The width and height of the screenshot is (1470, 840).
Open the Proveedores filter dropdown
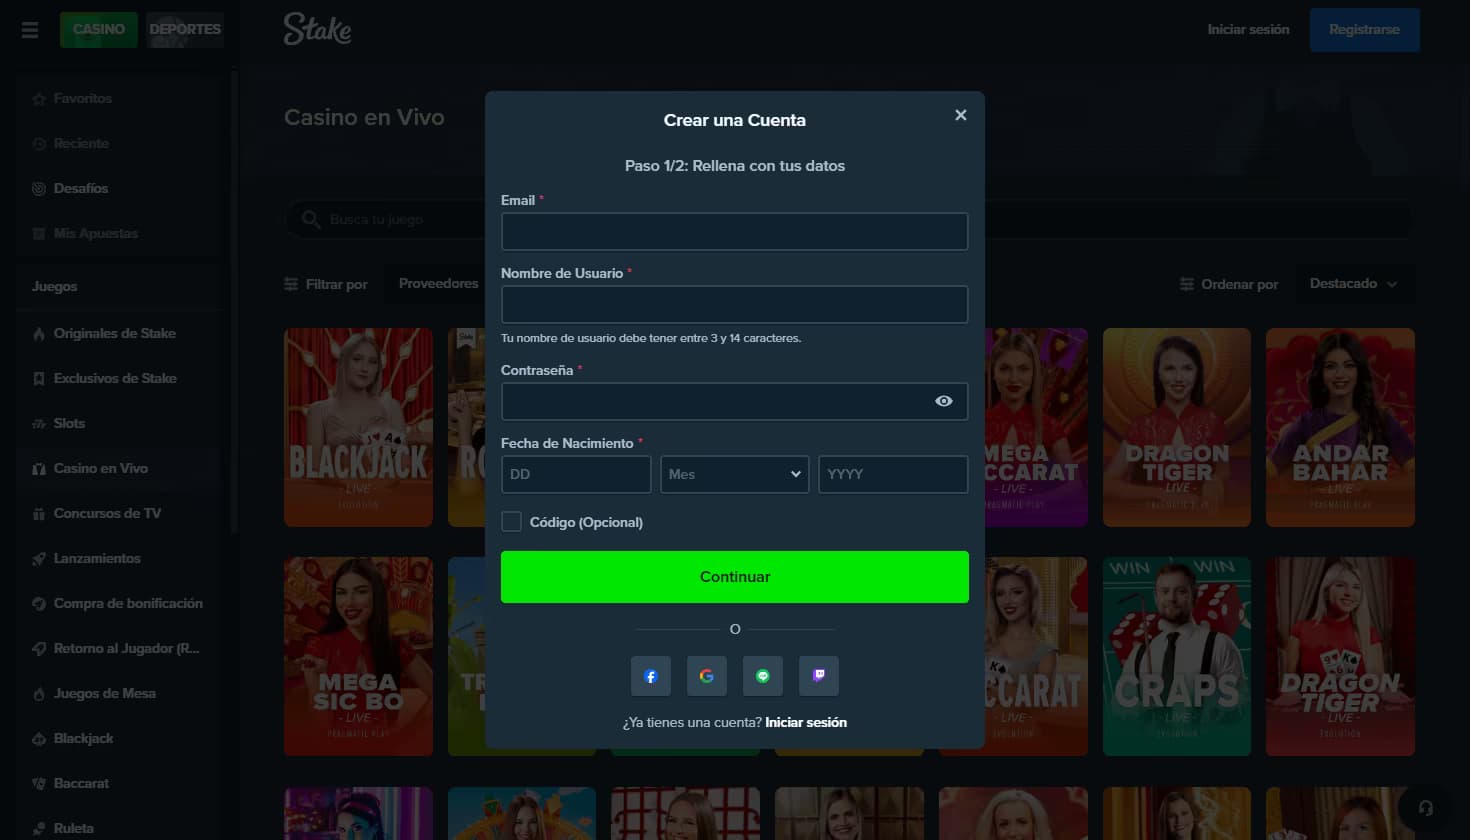pyautogui.click(x=438, y=284)
